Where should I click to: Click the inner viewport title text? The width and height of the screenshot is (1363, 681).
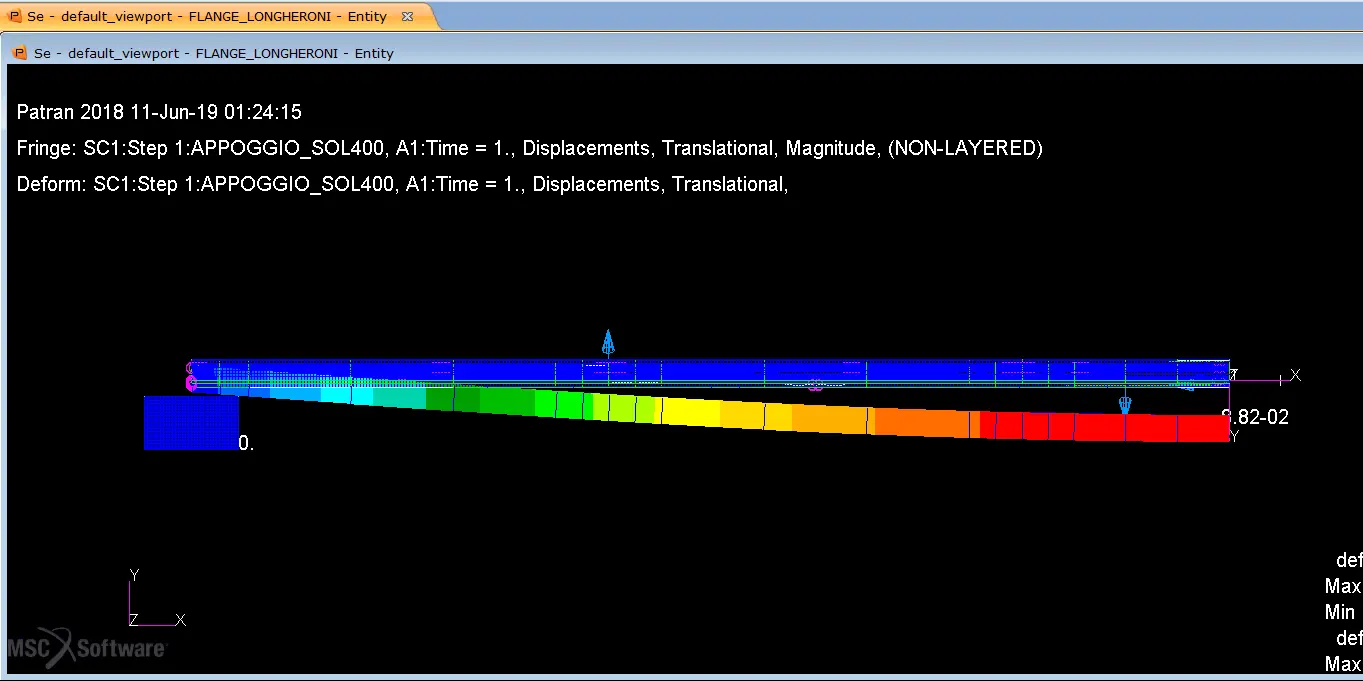214,53
